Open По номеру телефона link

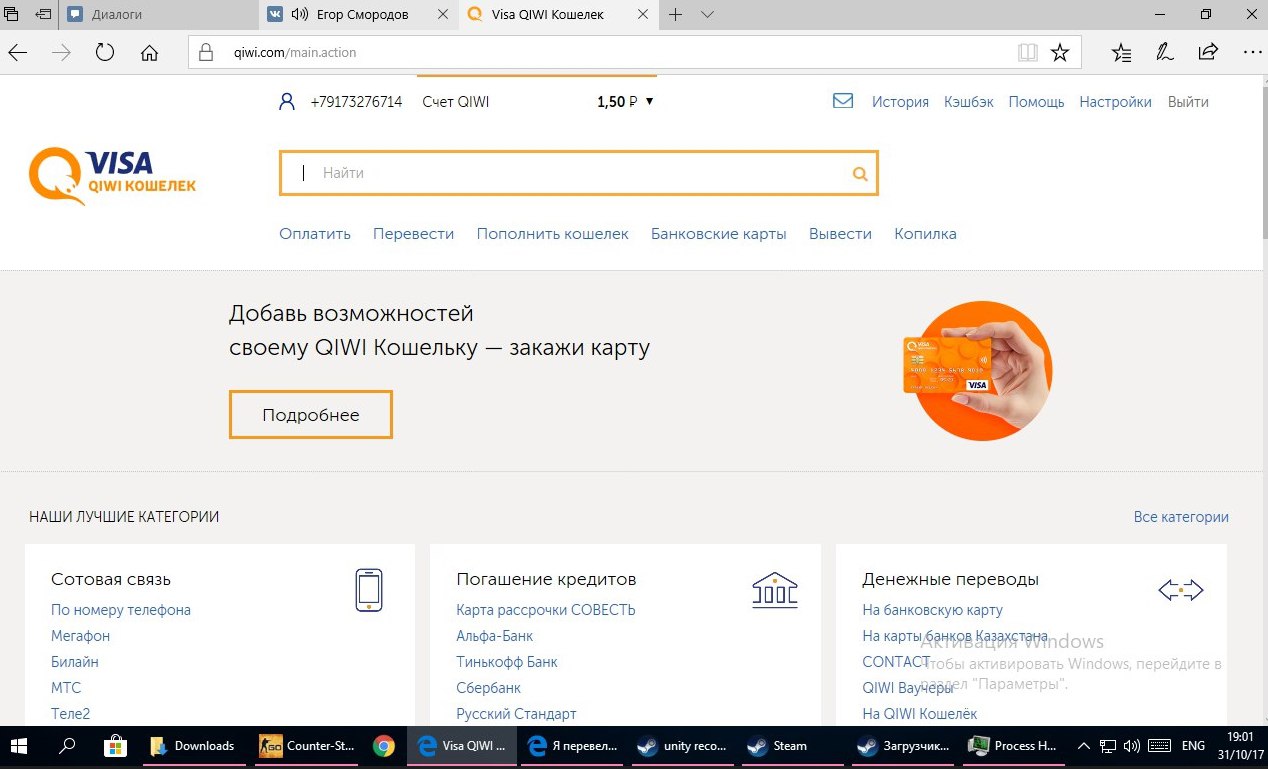click(x=121, y=610)
